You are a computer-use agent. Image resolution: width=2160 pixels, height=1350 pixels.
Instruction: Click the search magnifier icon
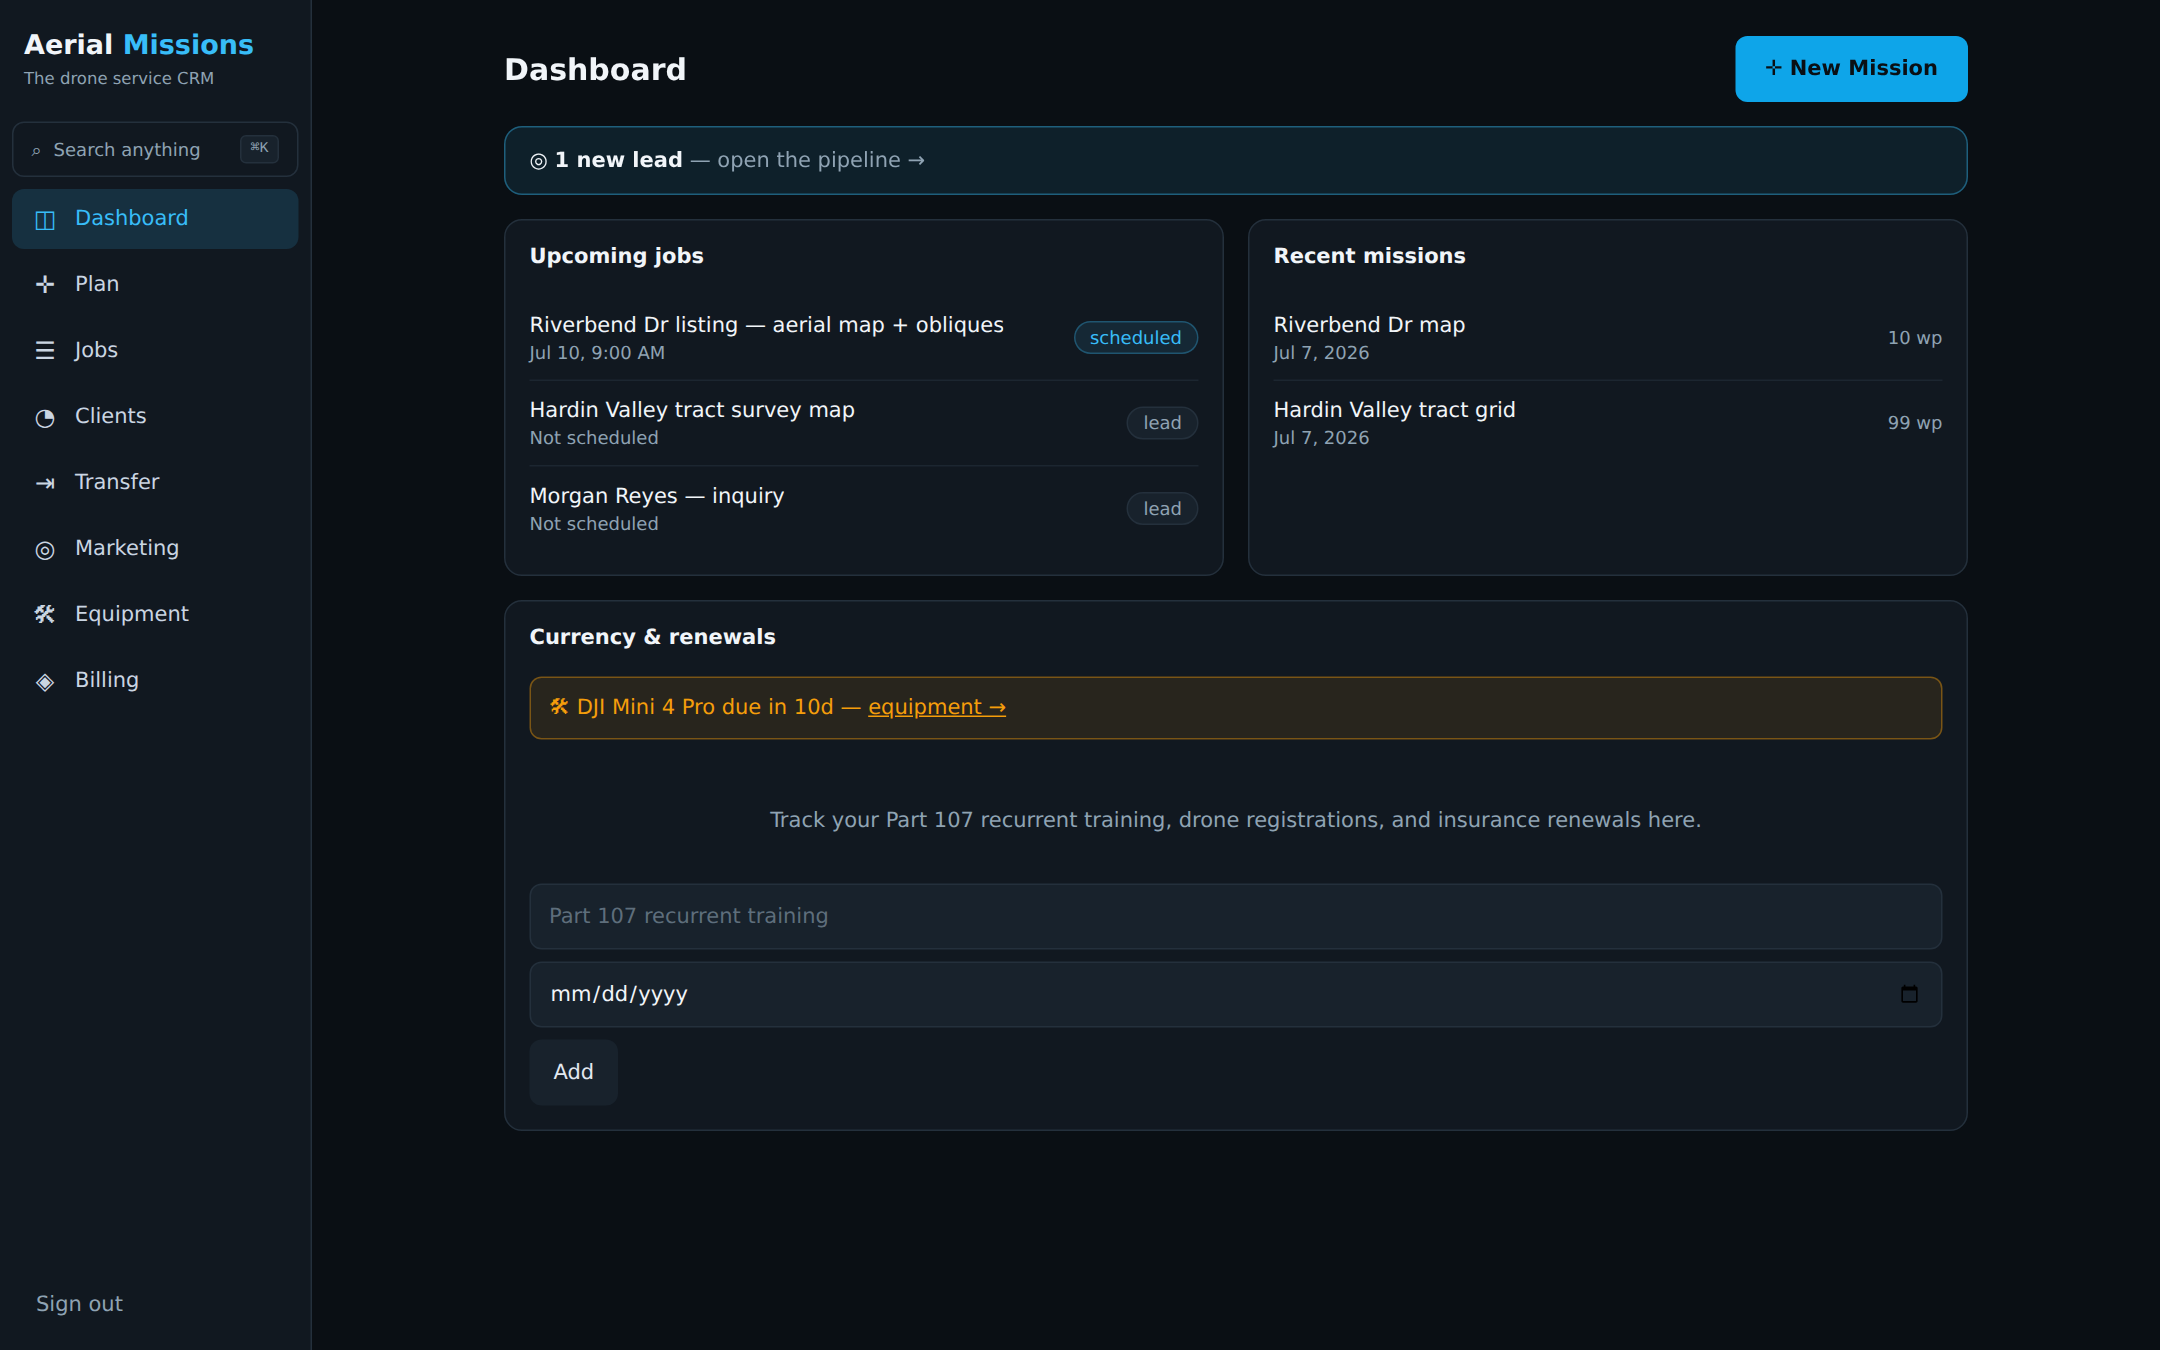(x=36, y=151)
